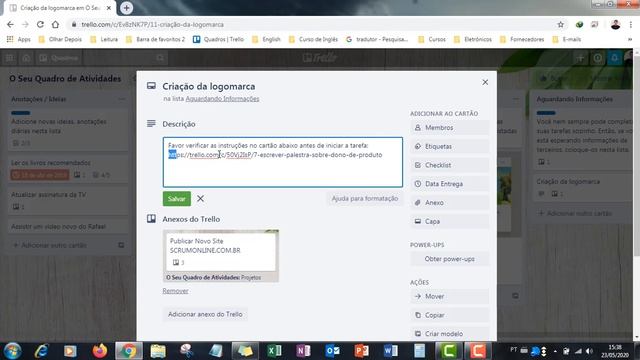Open the Quadros | Trello bookmark
The width and height of the screenshot is (640, 360).
click(218, 39)
